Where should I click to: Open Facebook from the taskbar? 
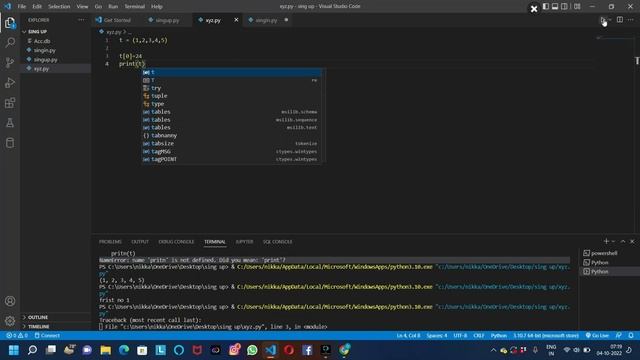point(307,350)
